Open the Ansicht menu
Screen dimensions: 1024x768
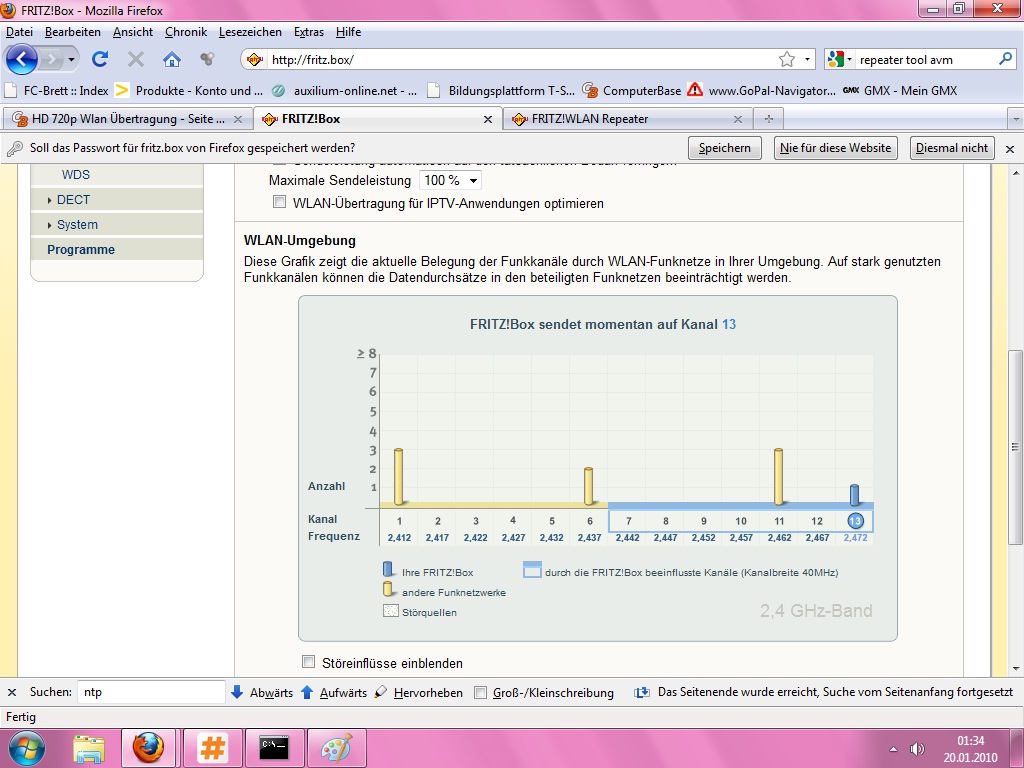click(133, 32)
